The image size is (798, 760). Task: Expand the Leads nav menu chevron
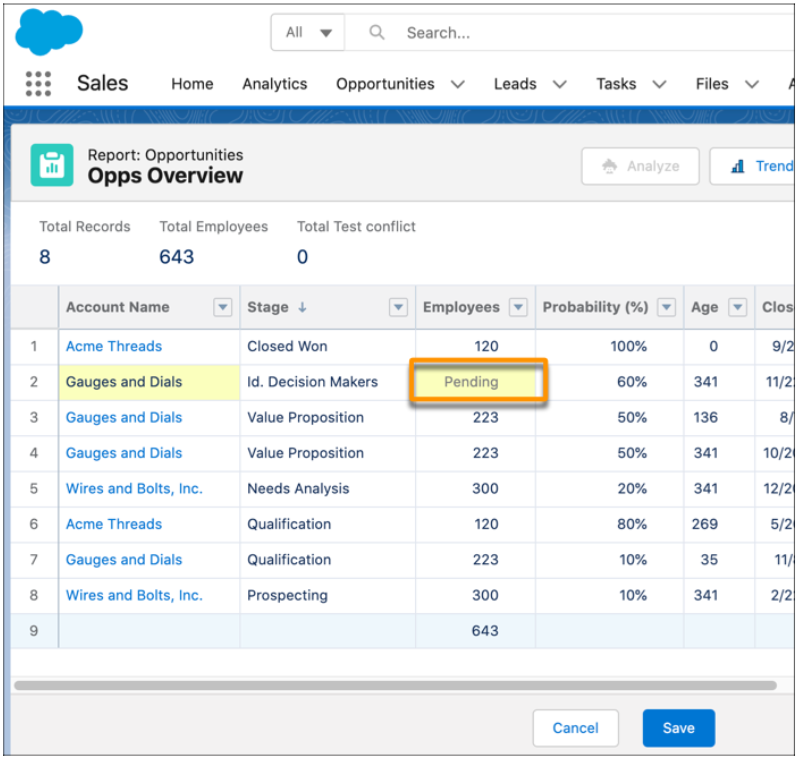(x=560, y=85)
